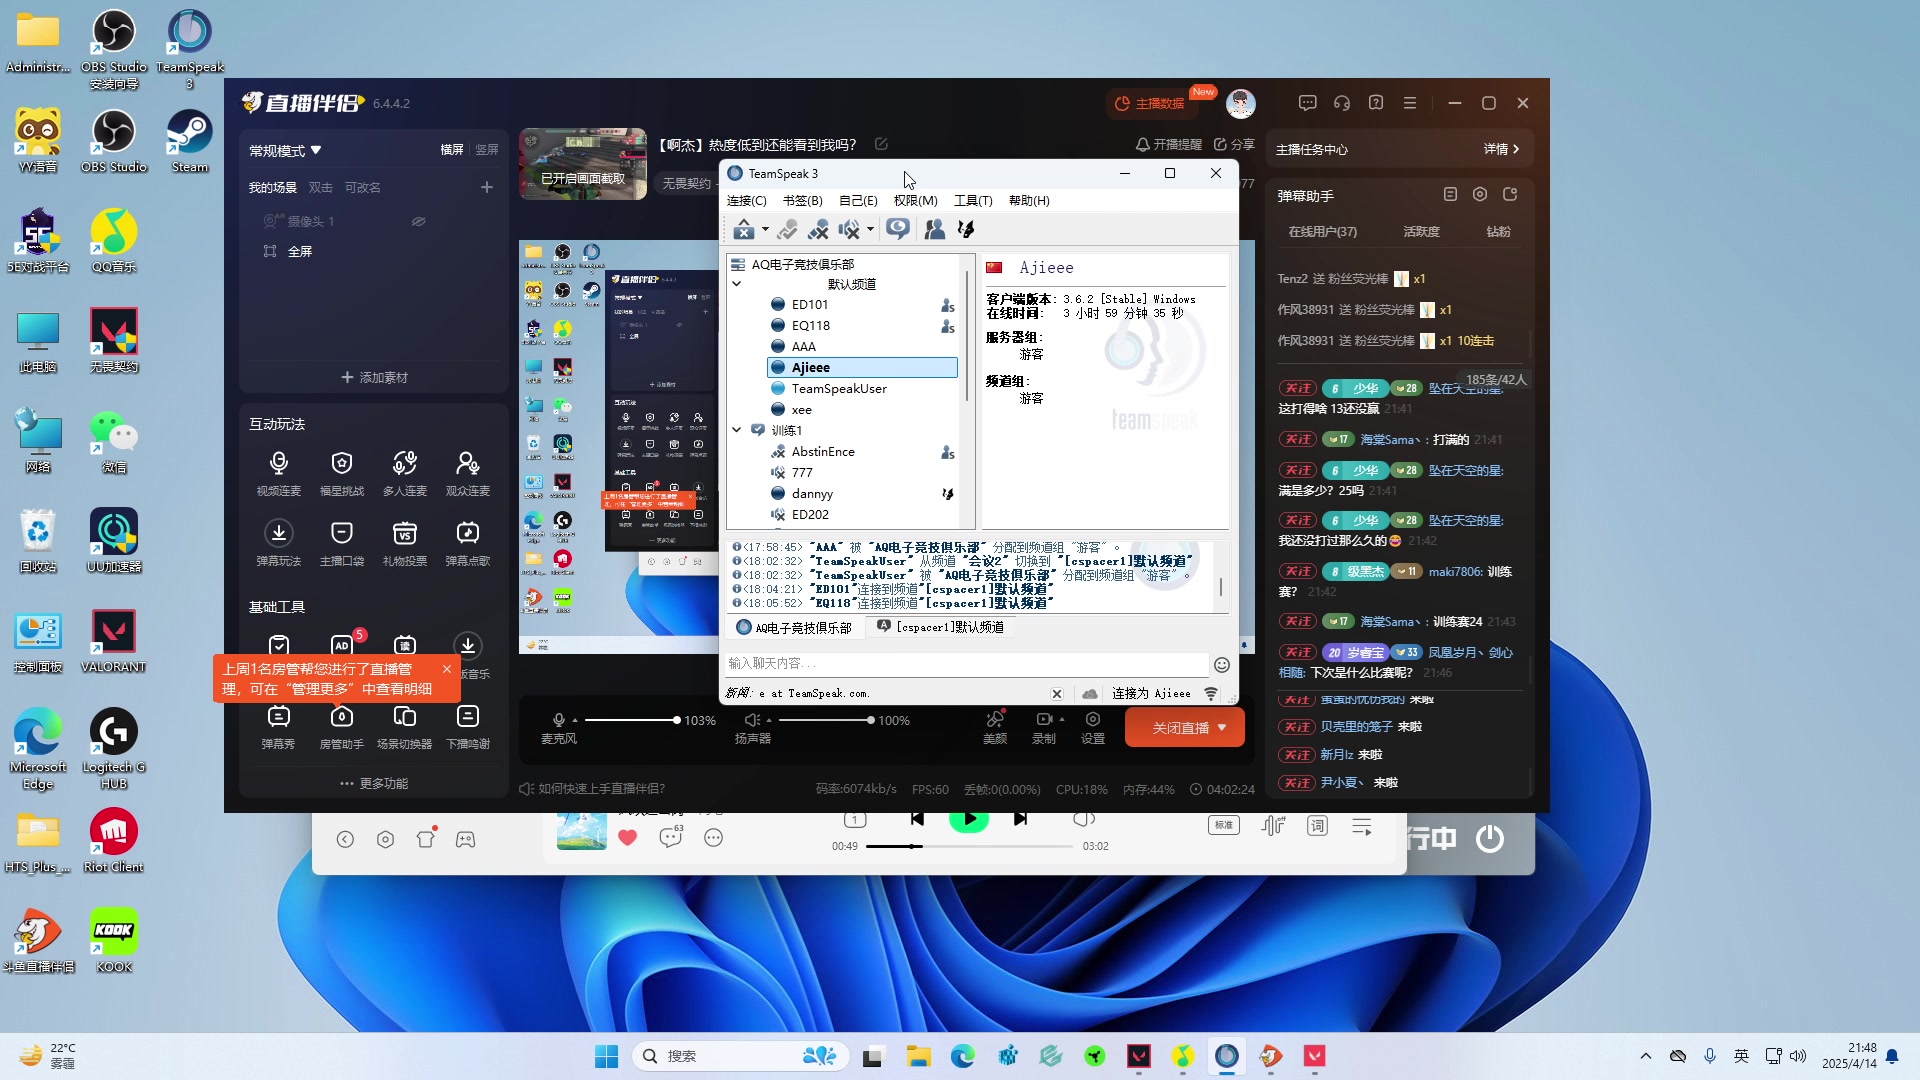Image resolution: width=1920 pixels, height=1080 pixels.
Task: Toggle visibility of 摄像头 1 source
Action: [419, 221]
